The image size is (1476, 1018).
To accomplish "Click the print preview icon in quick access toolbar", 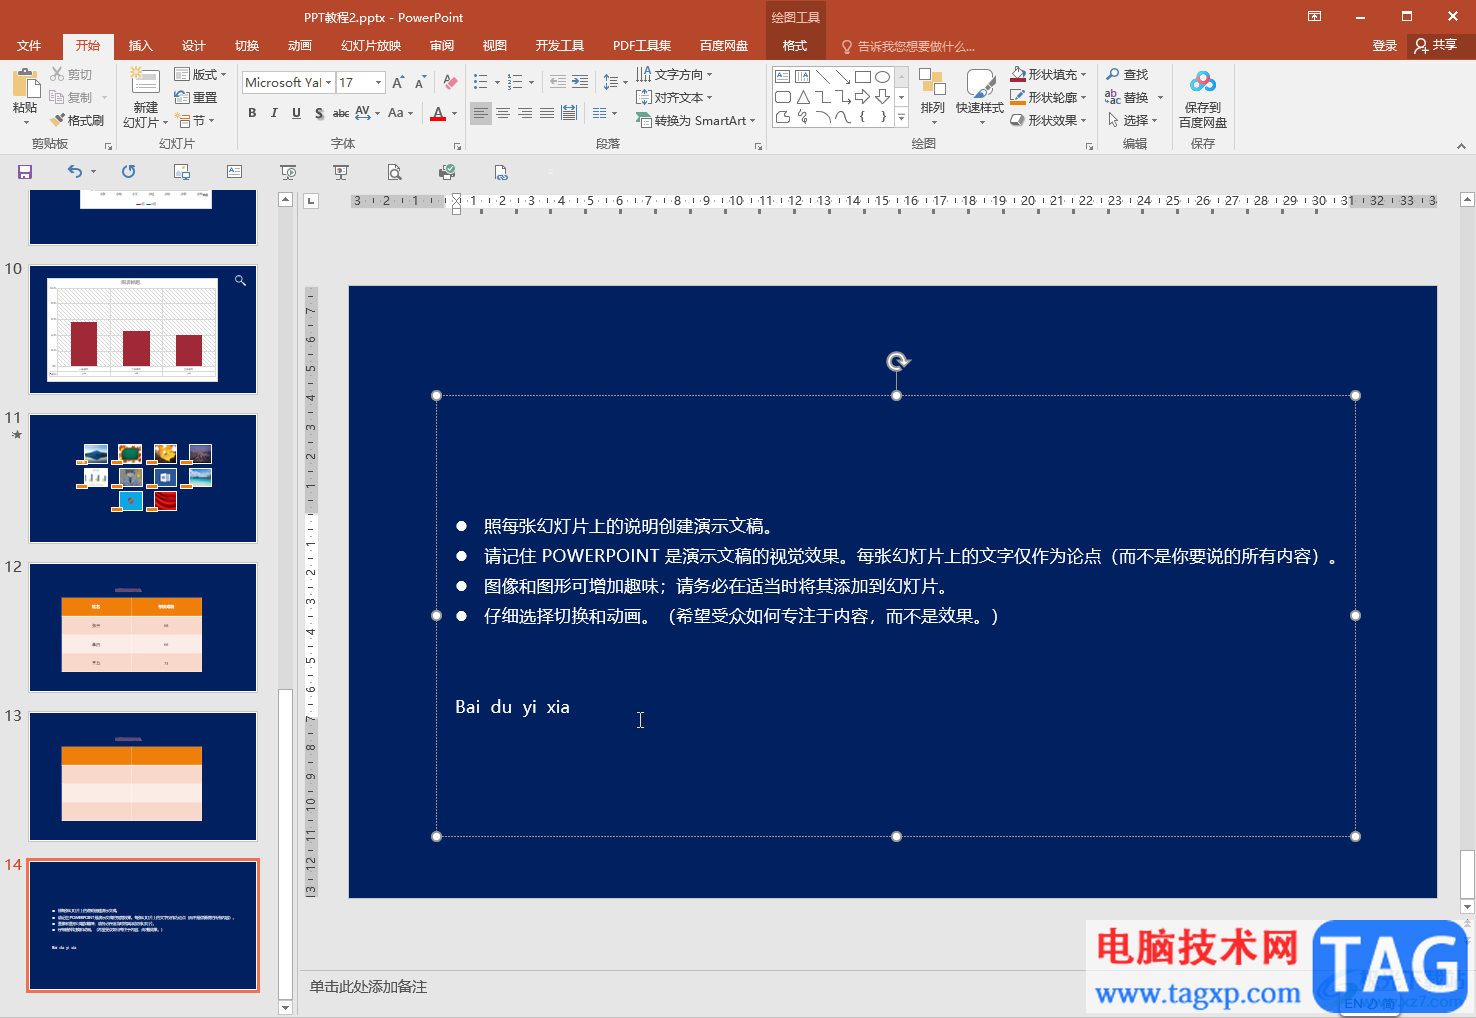I will pos(395,172).
